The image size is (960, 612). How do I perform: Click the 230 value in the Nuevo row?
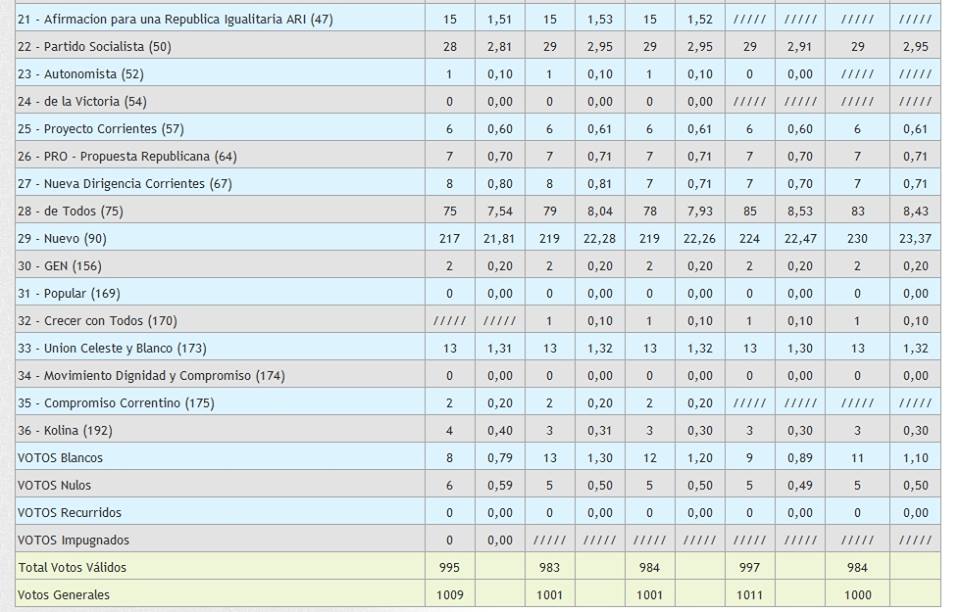point(857,239)
